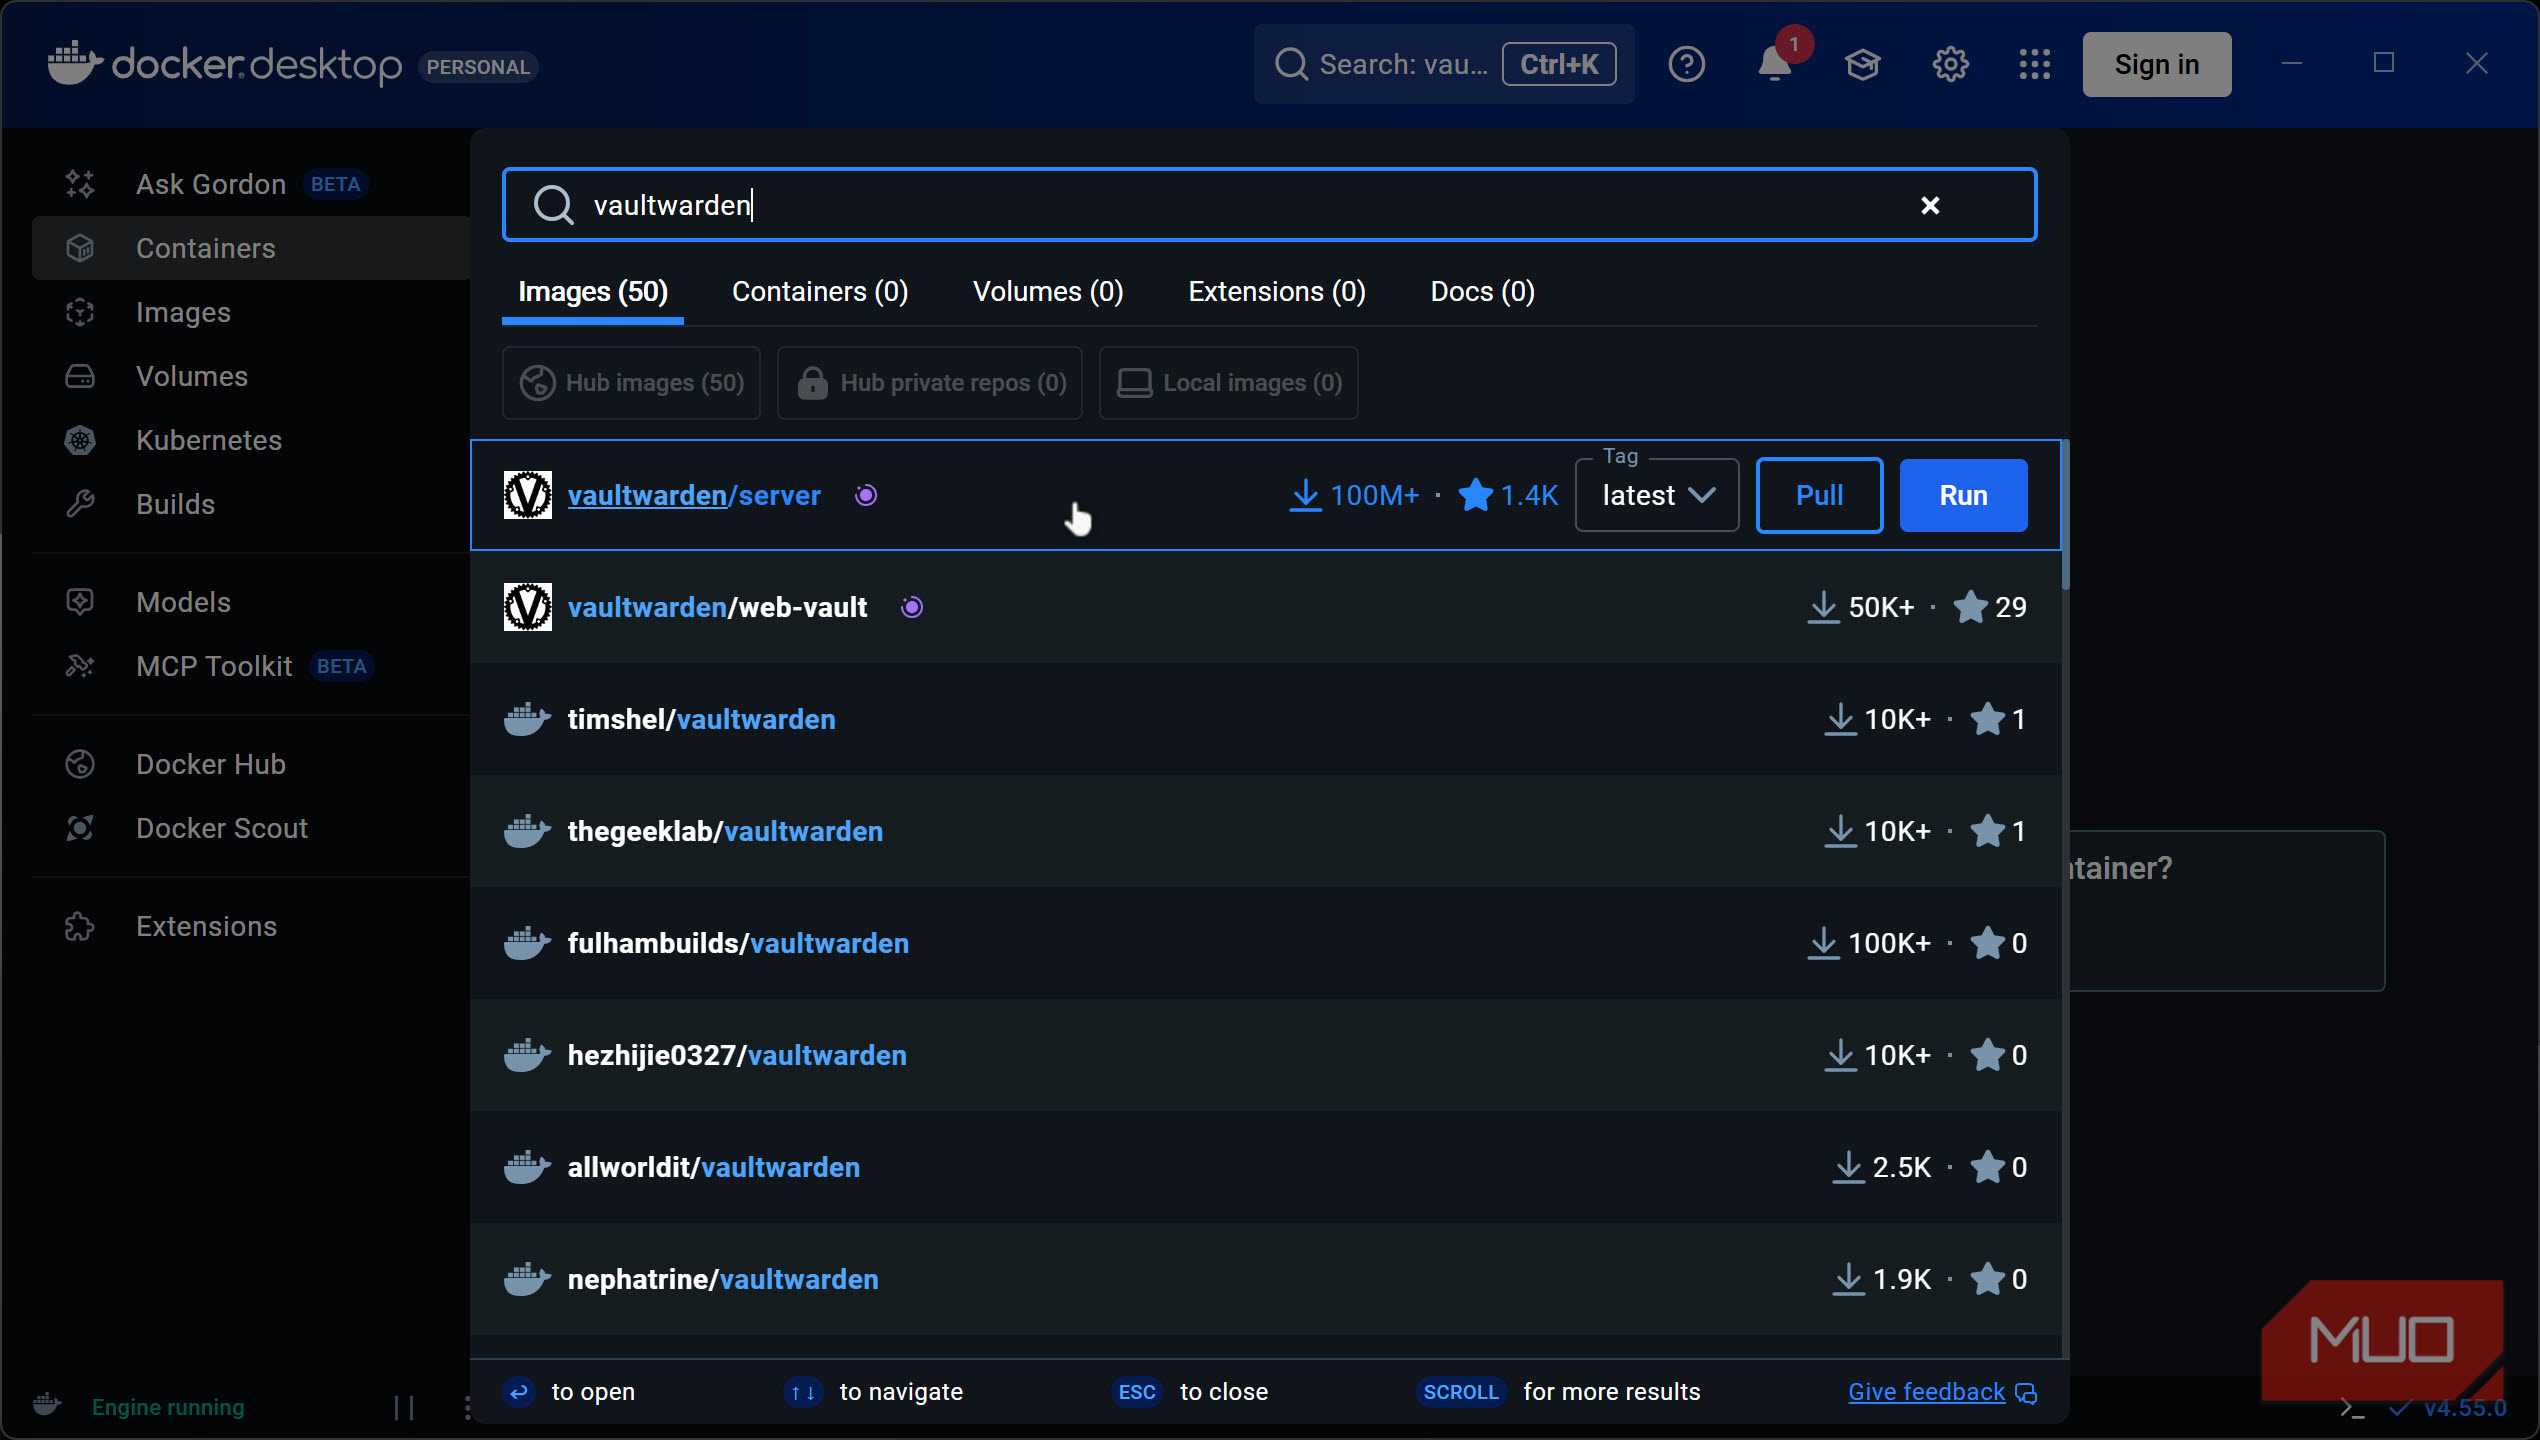Image resolution: width=2540 pixels, height=1440 pixels.
Task: Click the BETA badge beside Ask Gordon
Action: coord(335,185)
